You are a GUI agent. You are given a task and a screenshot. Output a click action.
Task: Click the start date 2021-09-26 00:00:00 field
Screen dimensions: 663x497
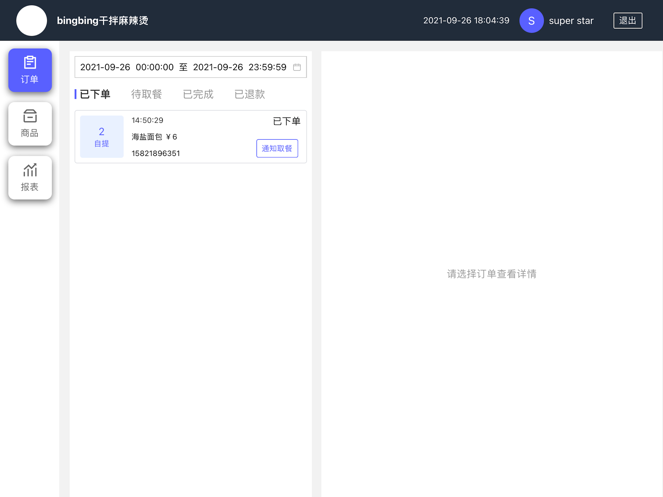point(126,67)
